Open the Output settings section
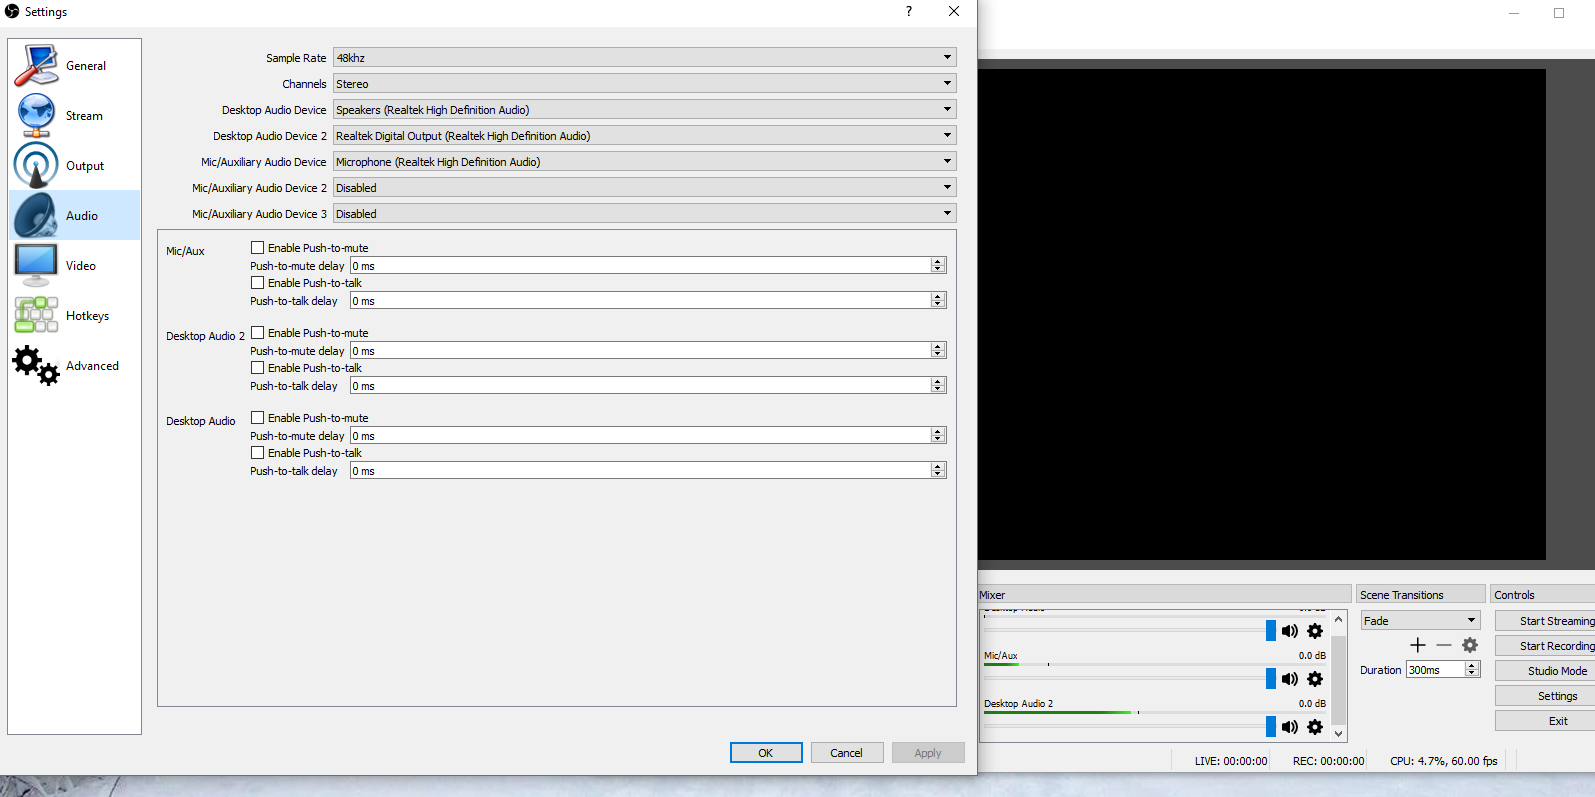Image resolution: width=1595 pixels, height=797 pixels. [75, 166]
